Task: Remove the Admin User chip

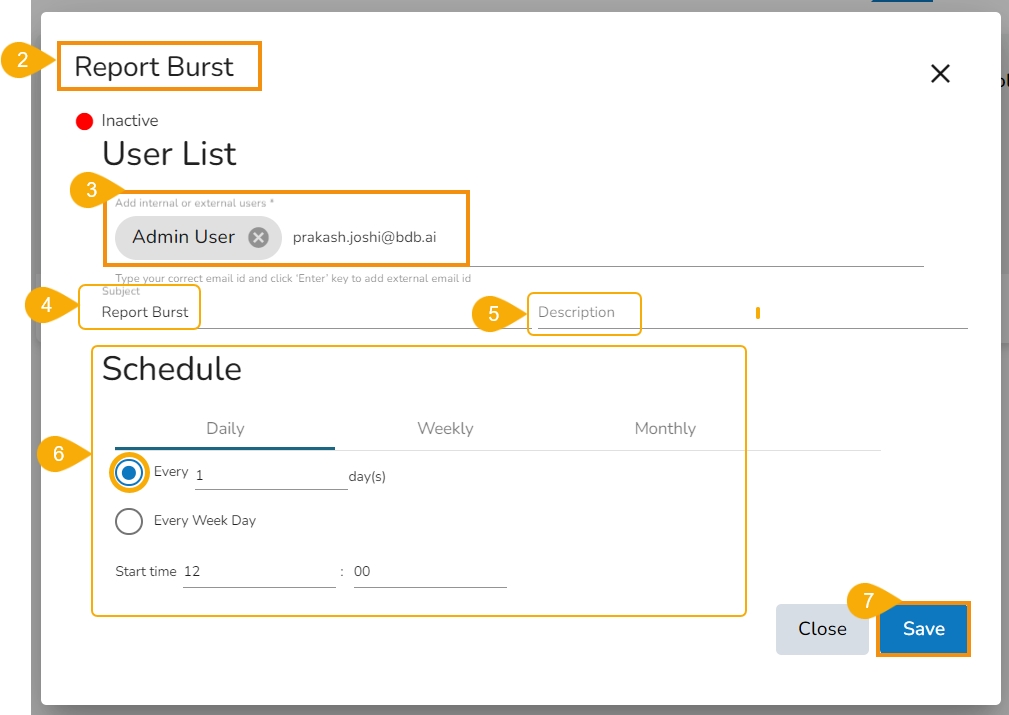Action: click(258, 237)
